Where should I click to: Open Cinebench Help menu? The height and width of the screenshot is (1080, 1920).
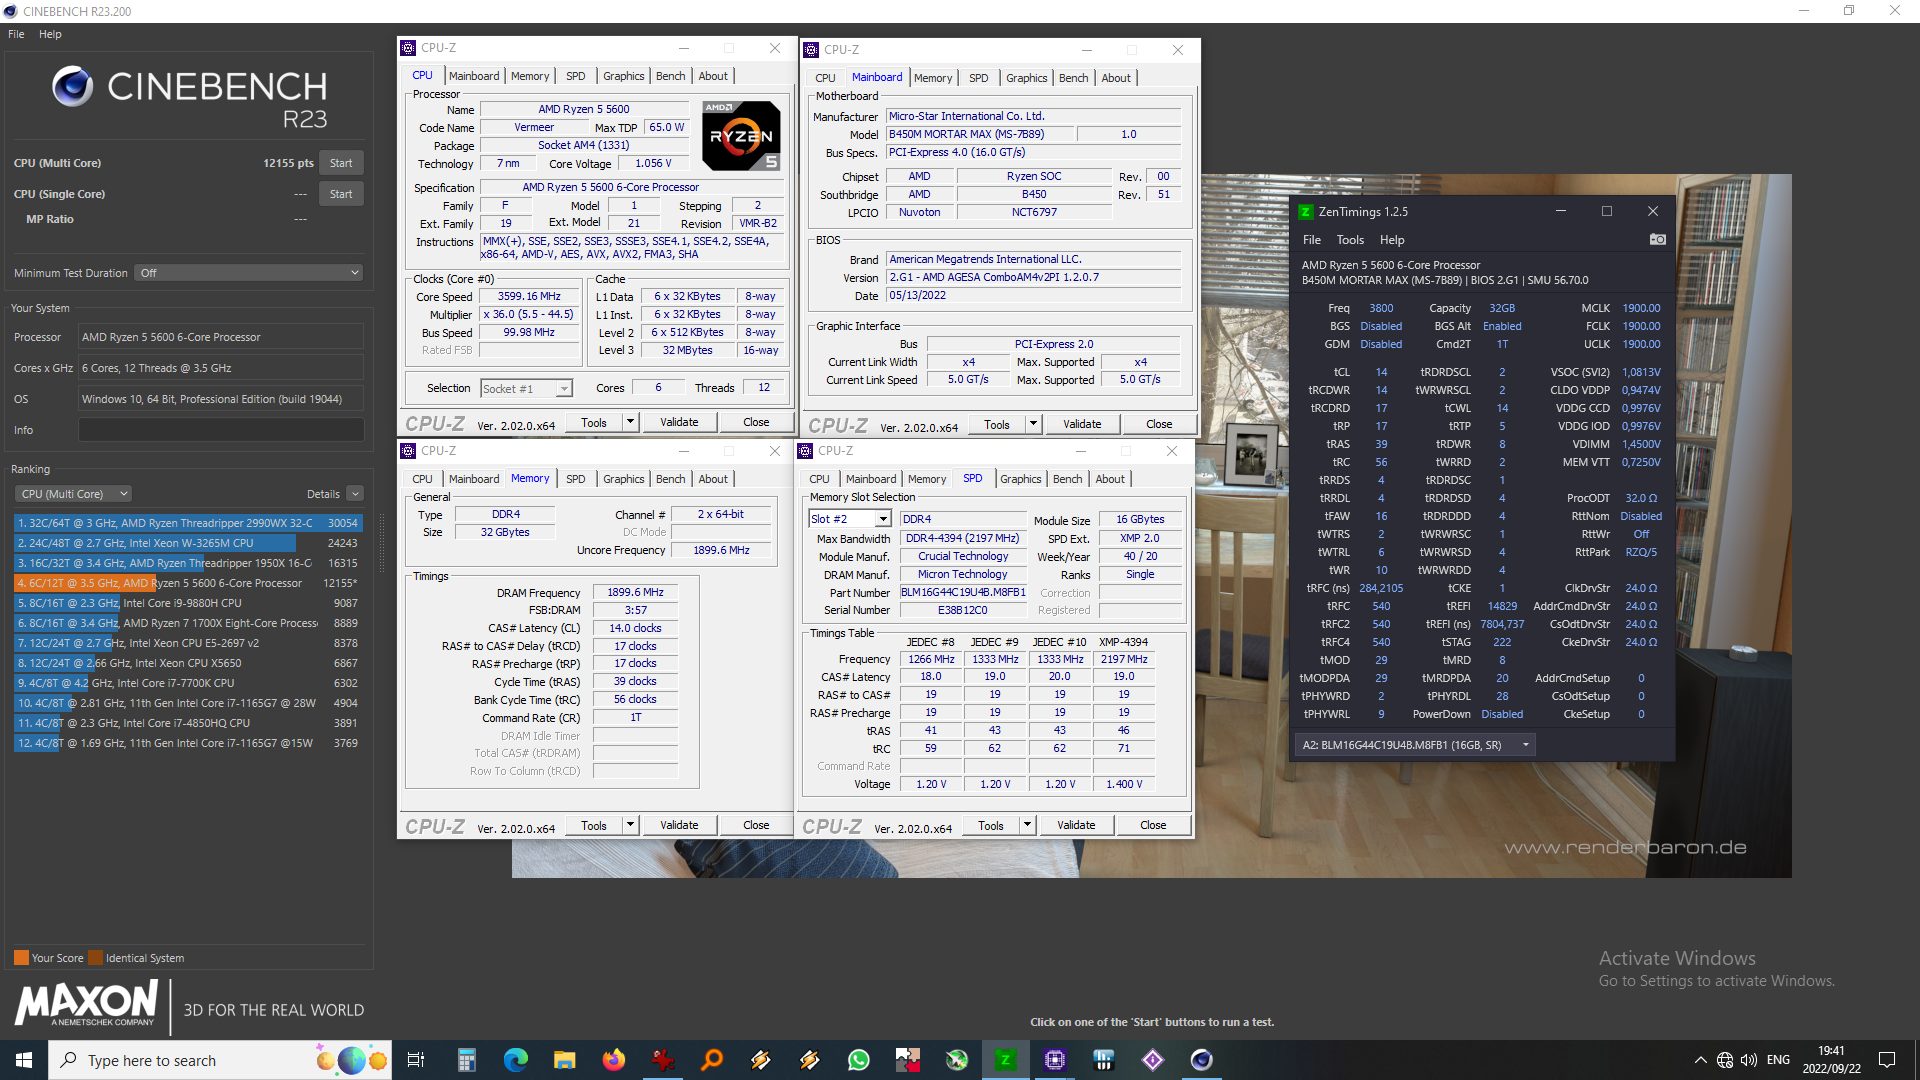click(x=50, y=34)
